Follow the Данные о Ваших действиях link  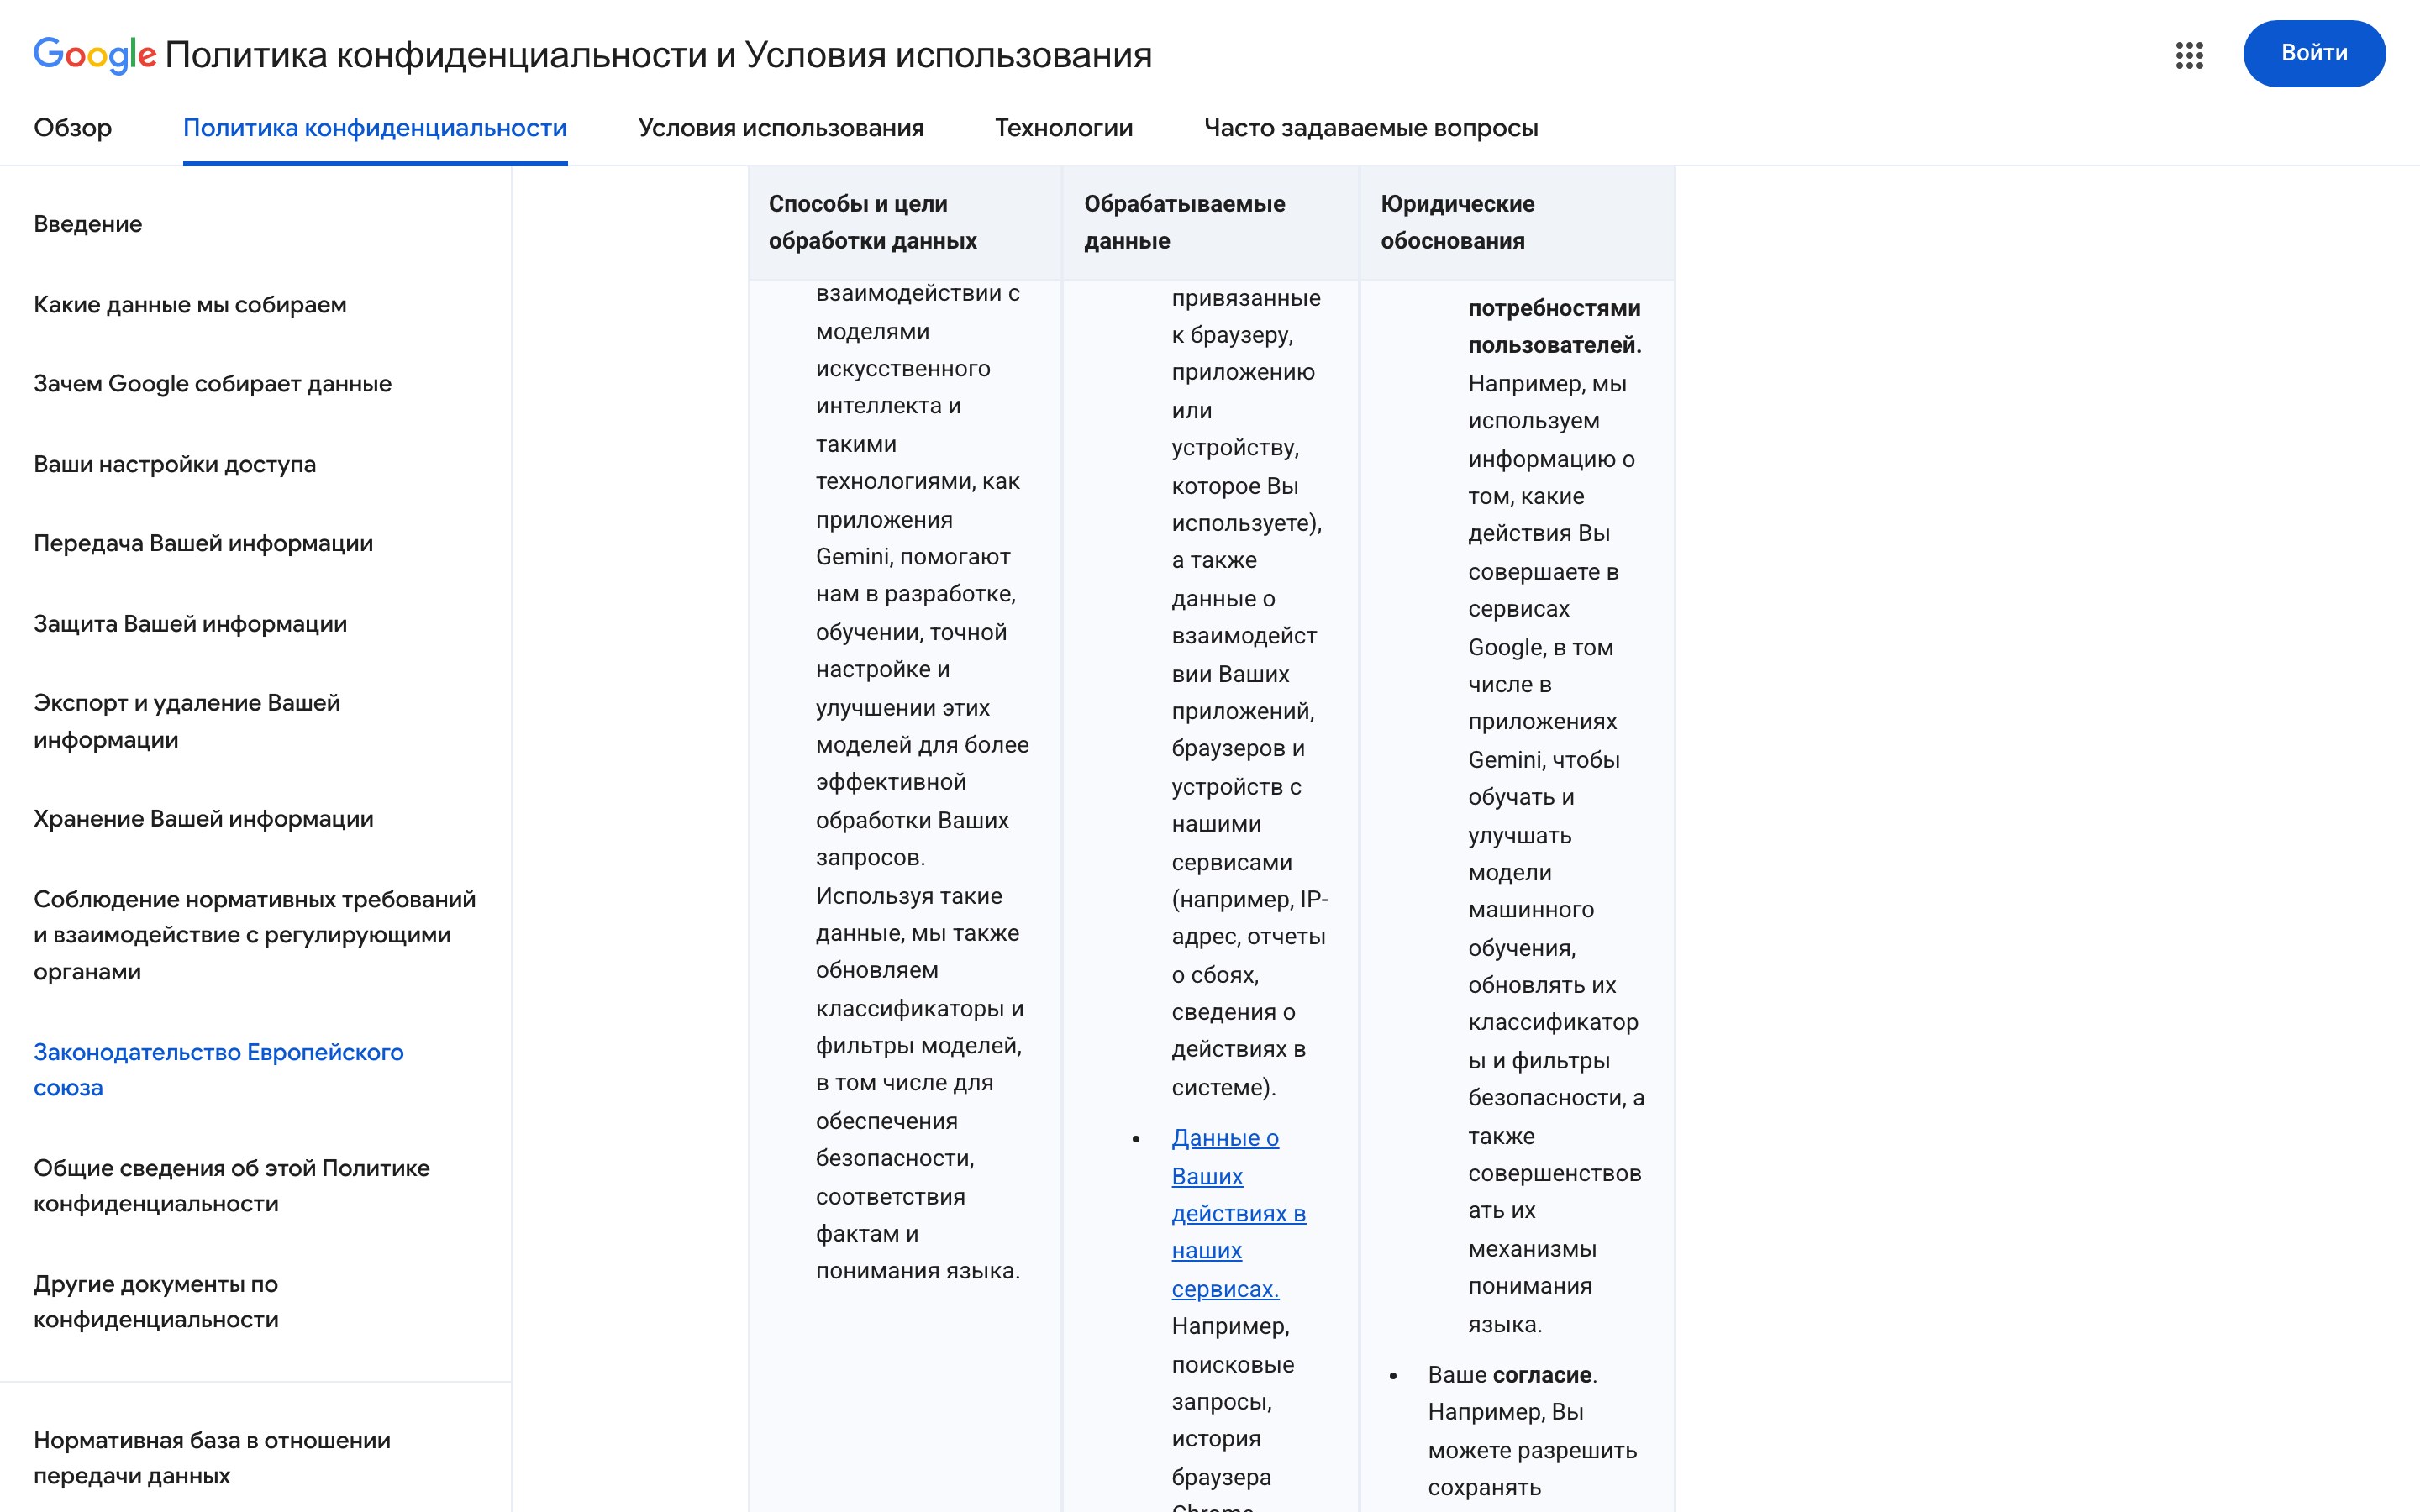pos(1239,1213)
